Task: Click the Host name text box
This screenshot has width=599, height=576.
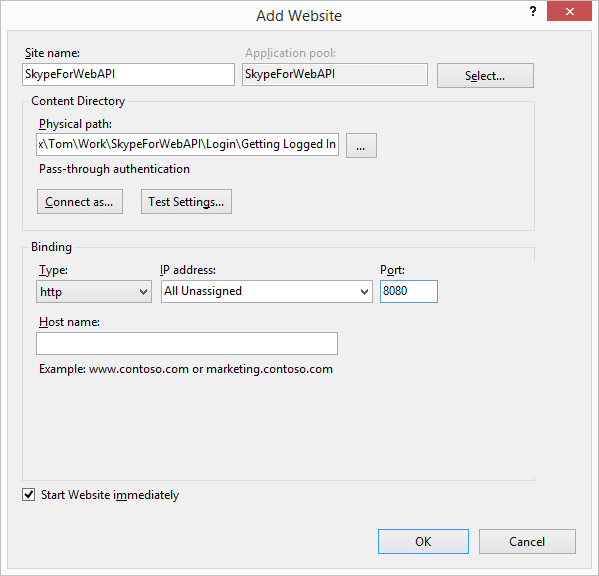Action: point(187,343)
